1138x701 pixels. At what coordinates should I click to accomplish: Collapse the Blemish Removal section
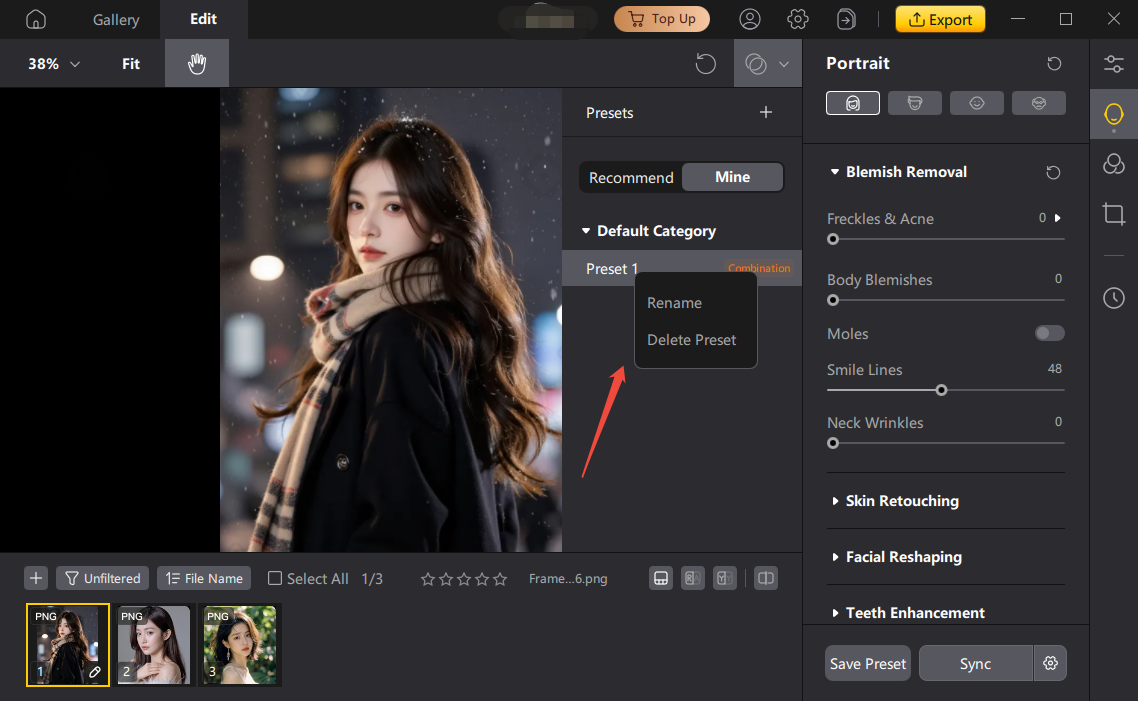click(x=835, y=172)
